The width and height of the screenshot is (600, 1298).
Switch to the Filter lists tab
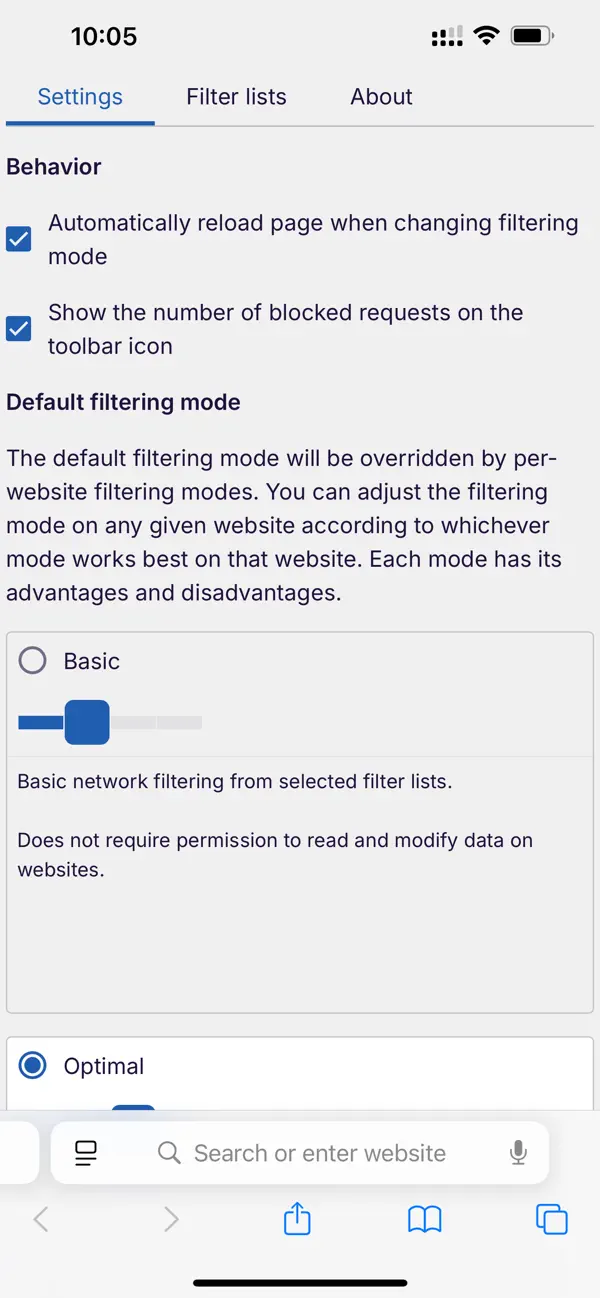pyautogui.click(x=236, y=97)
